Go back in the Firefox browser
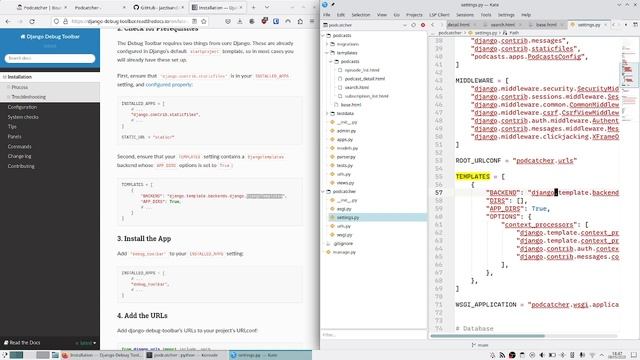Screen dimensions: 640x360 9,21
